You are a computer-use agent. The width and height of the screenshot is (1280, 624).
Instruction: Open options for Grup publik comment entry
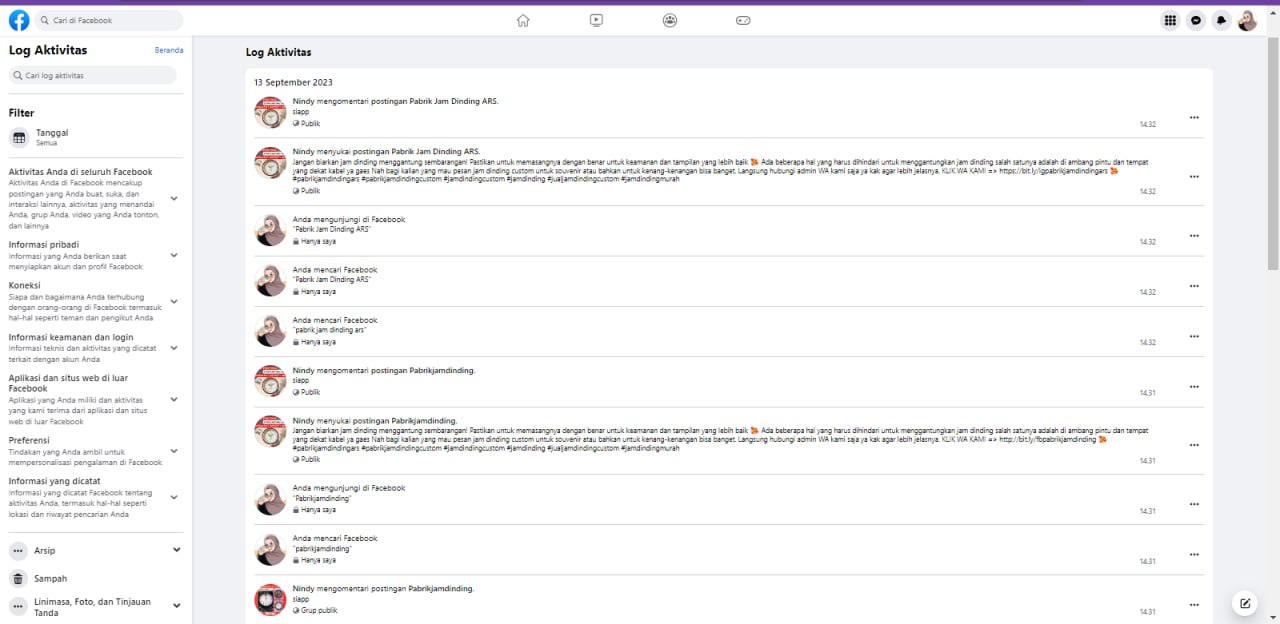tap(1194, 604)
